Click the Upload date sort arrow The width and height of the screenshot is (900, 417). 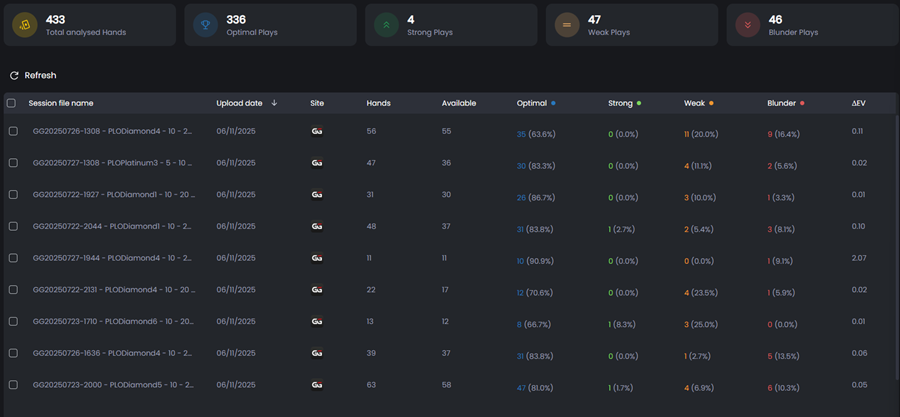(x=274, y=103)
